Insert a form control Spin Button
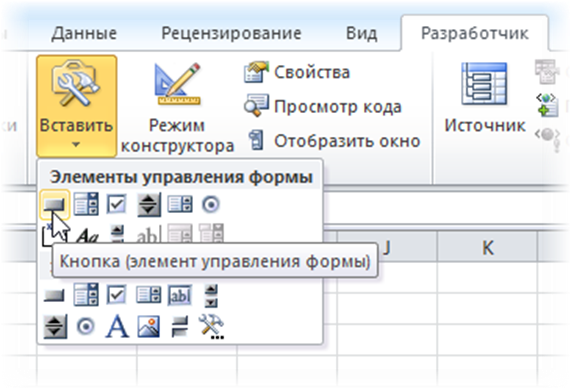The width and height of the screenshot is (571, 389). 149,205
